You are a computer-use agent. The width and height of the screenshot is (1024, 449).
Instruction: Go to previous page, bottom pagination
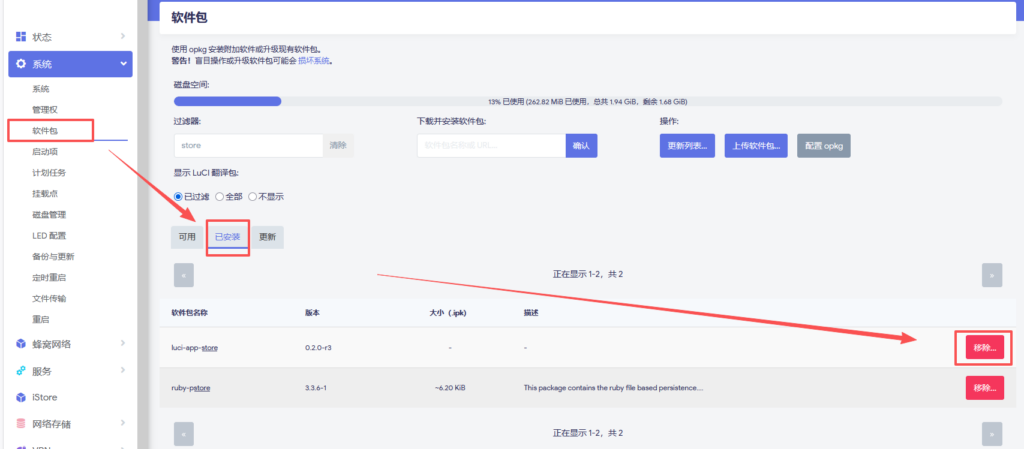184,433
